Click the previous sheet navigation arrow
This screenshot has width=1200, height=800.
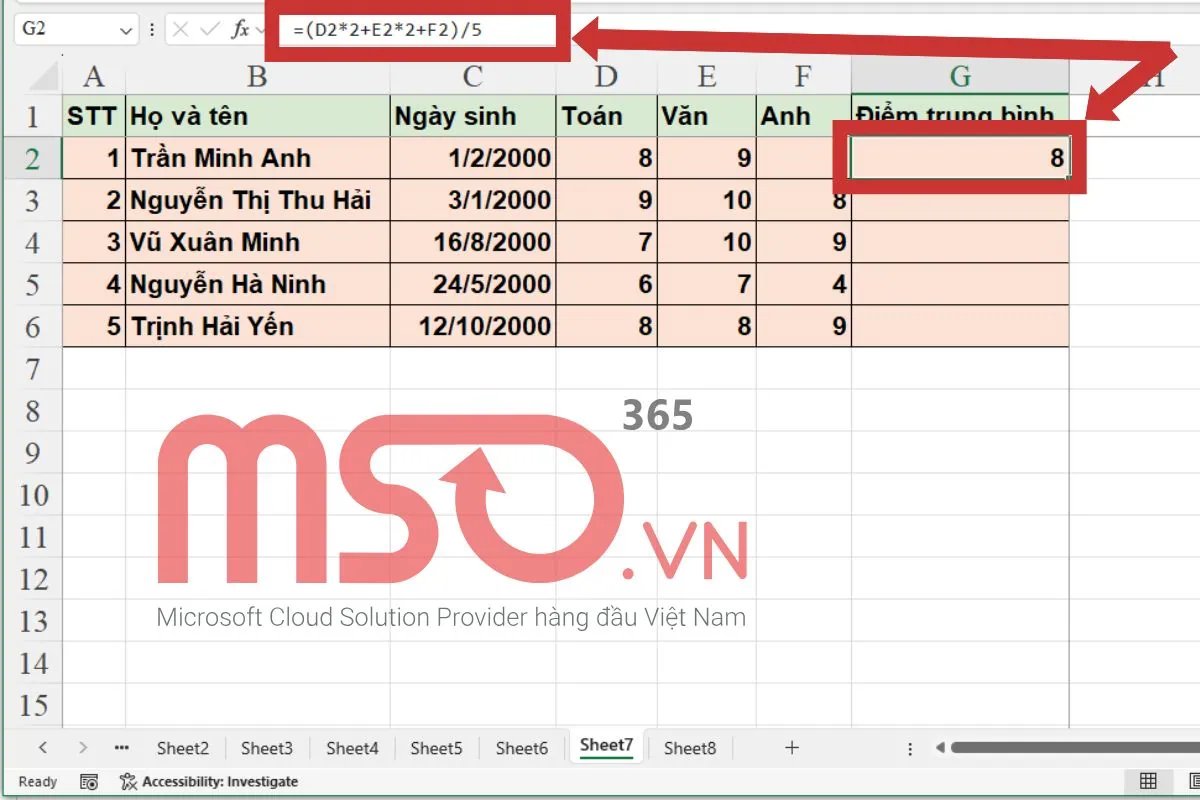click(42, 747)
